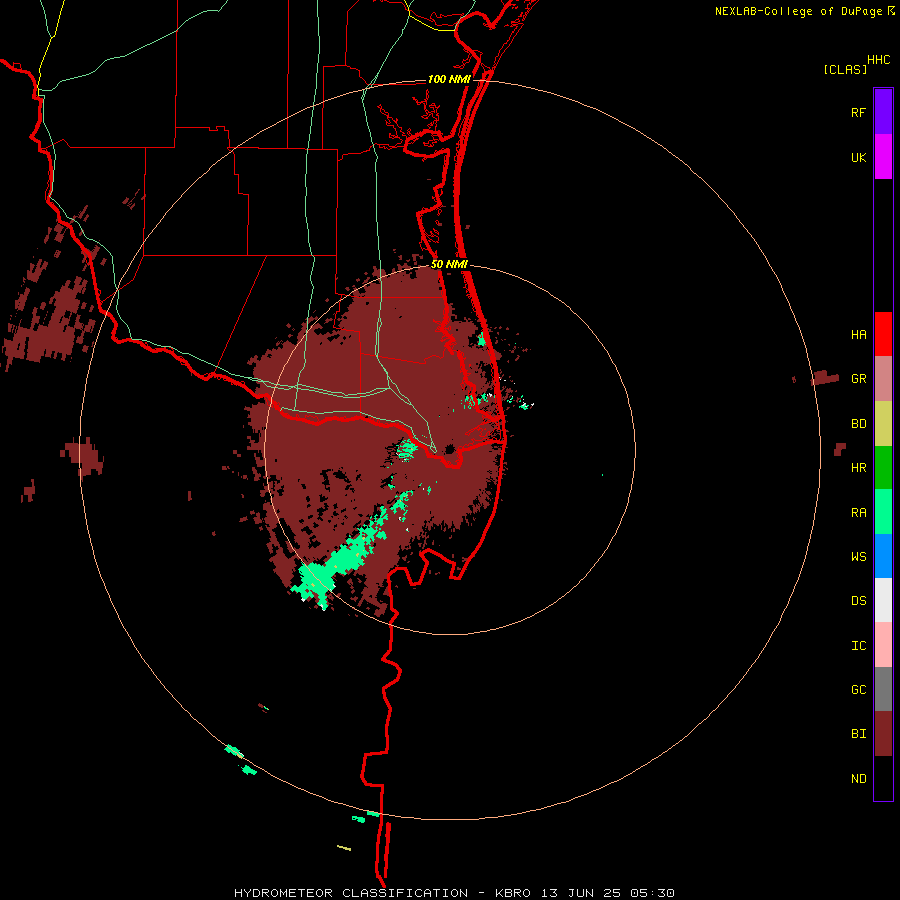Screen dimensions: 900x900
Task: Click the ND legend label
Action: coord(859,779)
